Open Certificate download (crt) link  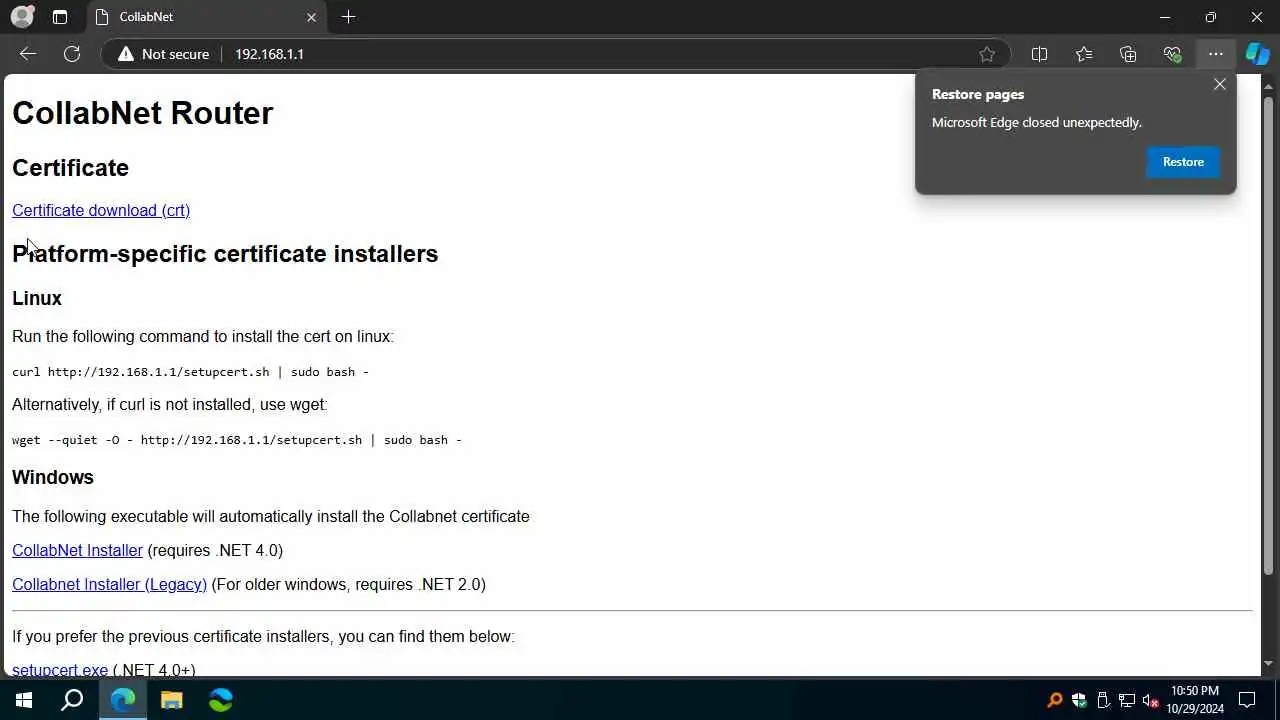(101, 210)
